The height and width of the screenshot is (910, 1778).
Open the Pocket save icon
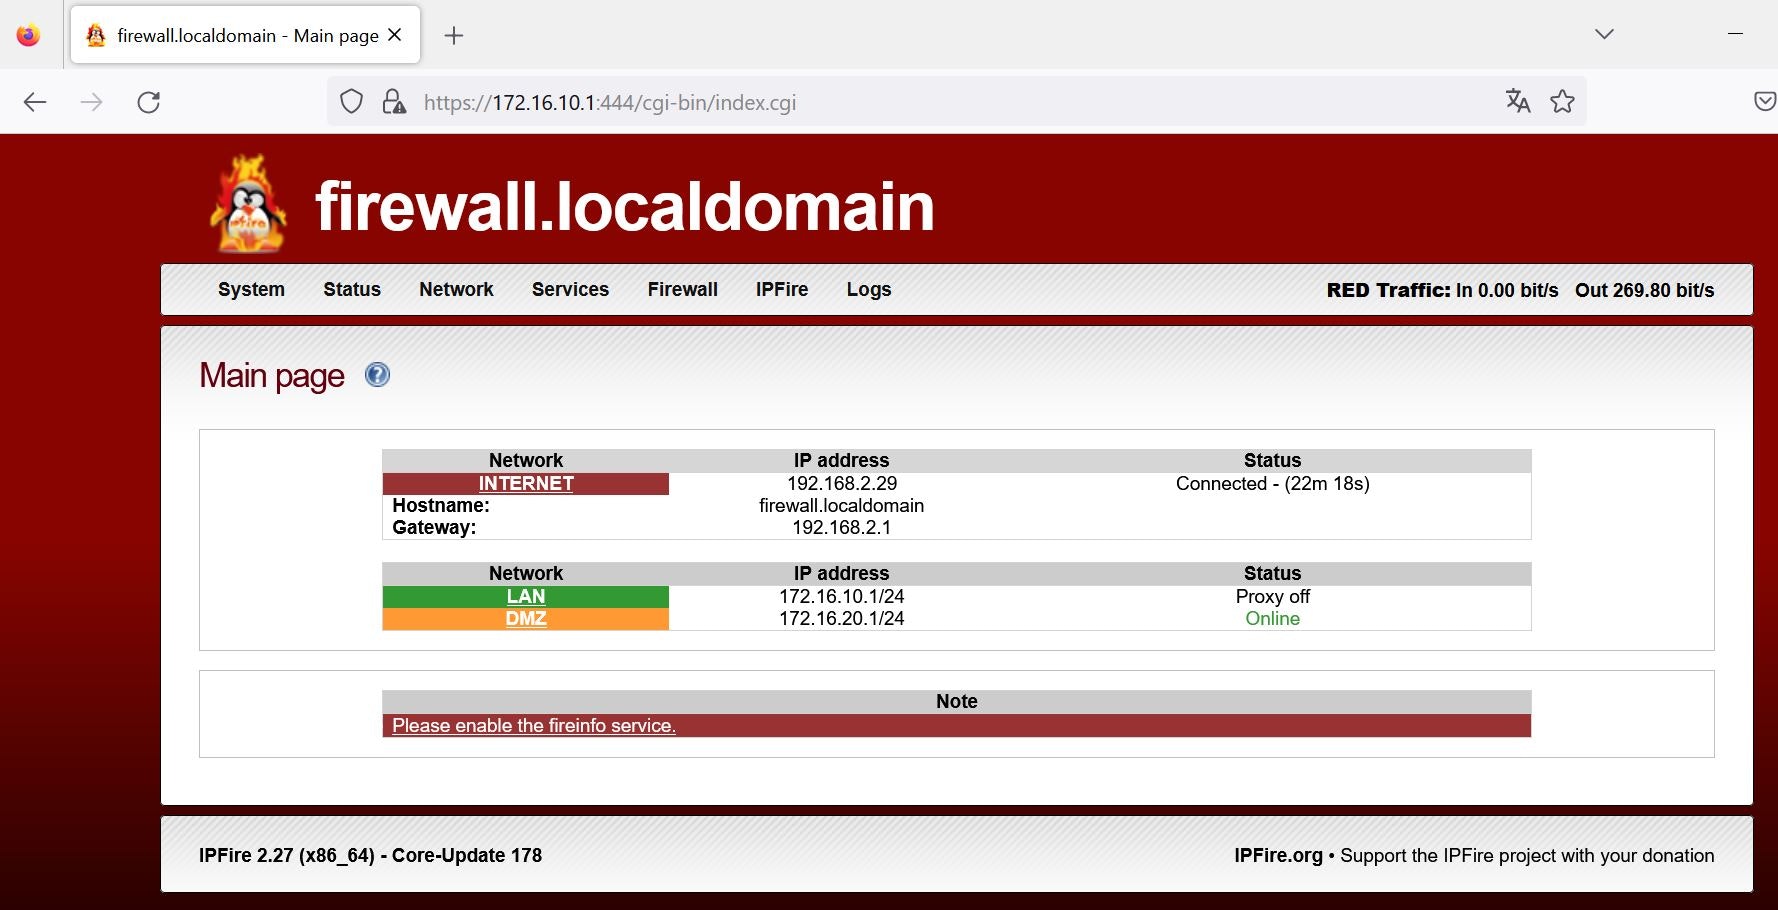[1765, 101]
